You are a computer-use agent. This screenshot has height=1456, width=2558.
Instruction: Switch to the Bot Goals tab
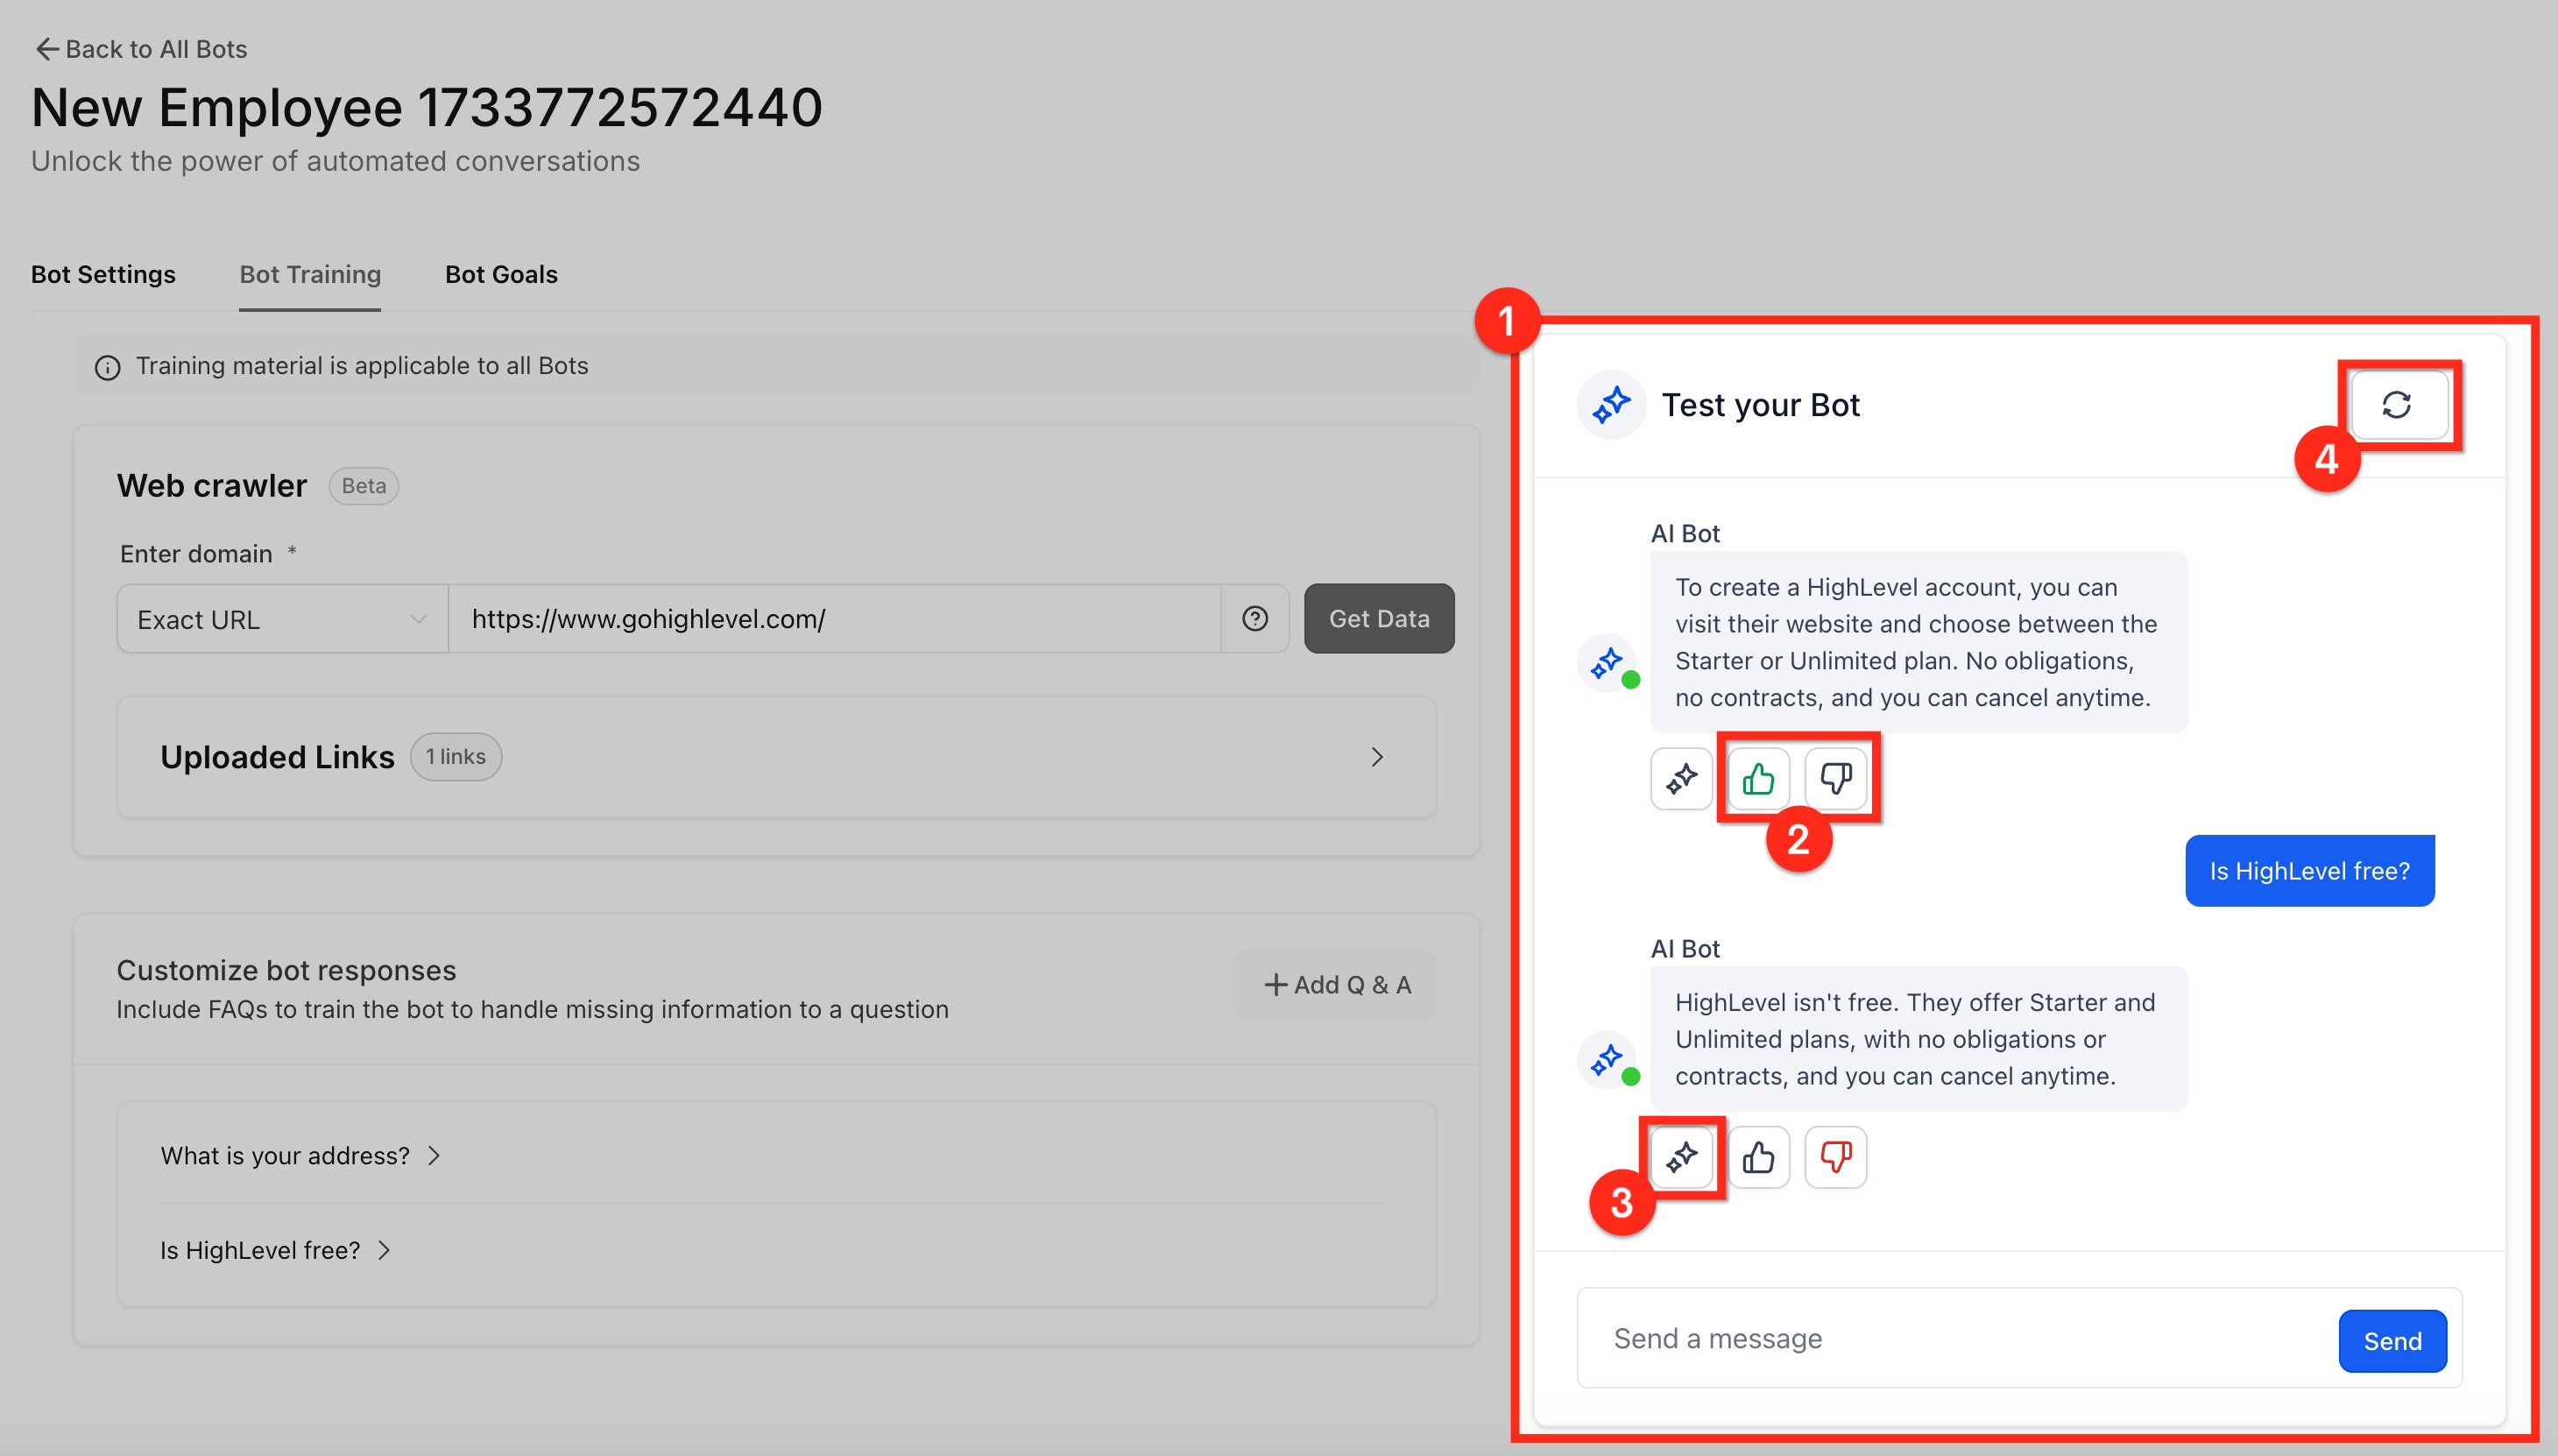(501, 274)
